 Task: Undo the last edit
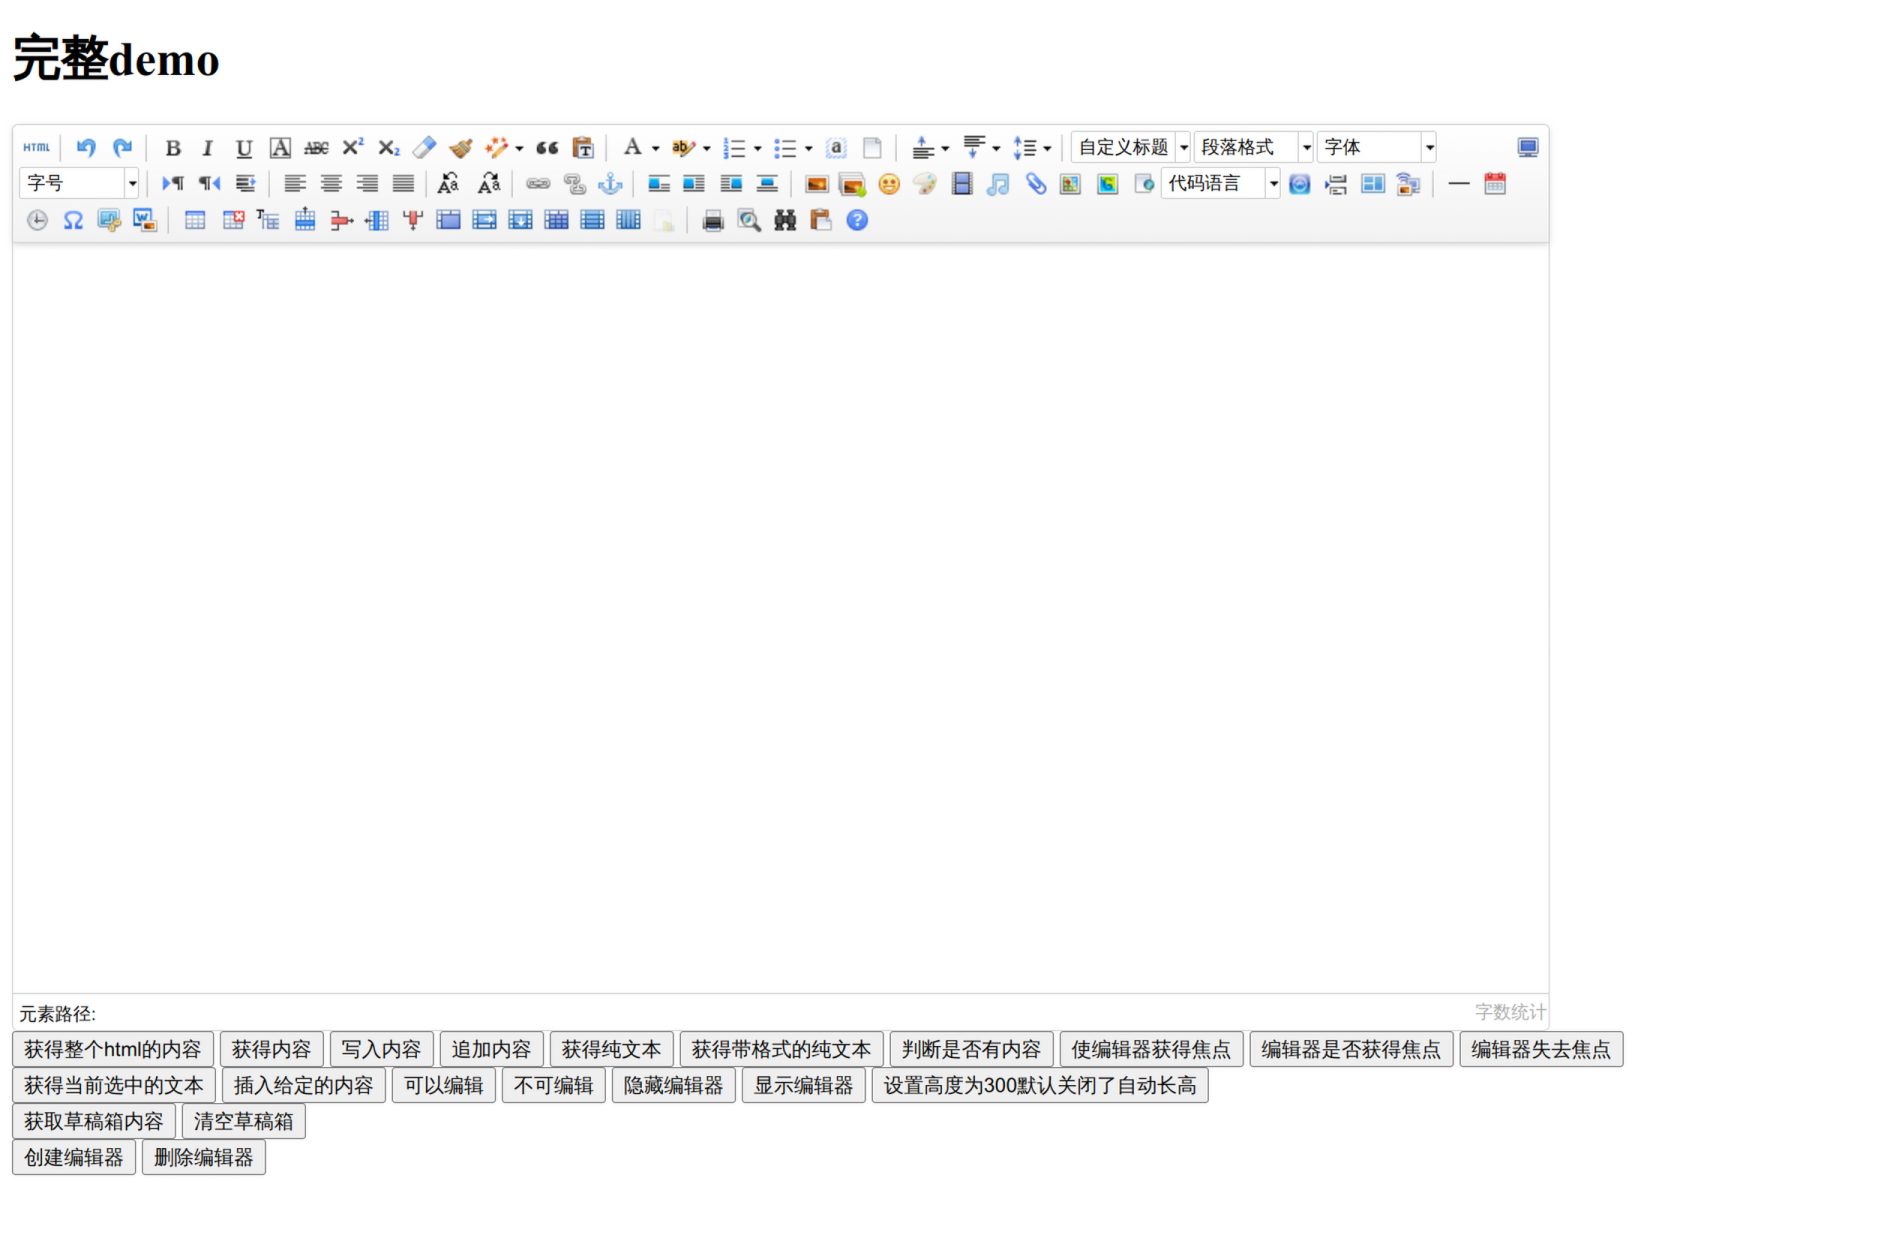pos(86,148)
